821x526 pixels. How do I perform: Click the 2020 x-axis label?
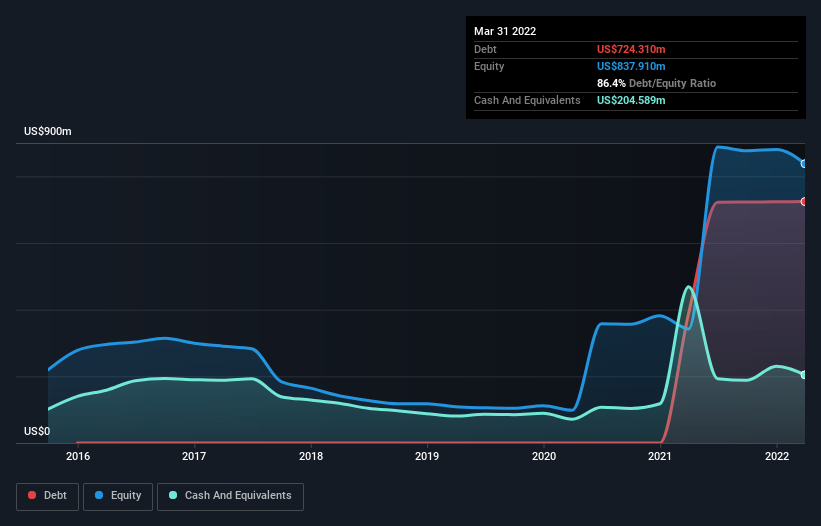pos(544,456)
